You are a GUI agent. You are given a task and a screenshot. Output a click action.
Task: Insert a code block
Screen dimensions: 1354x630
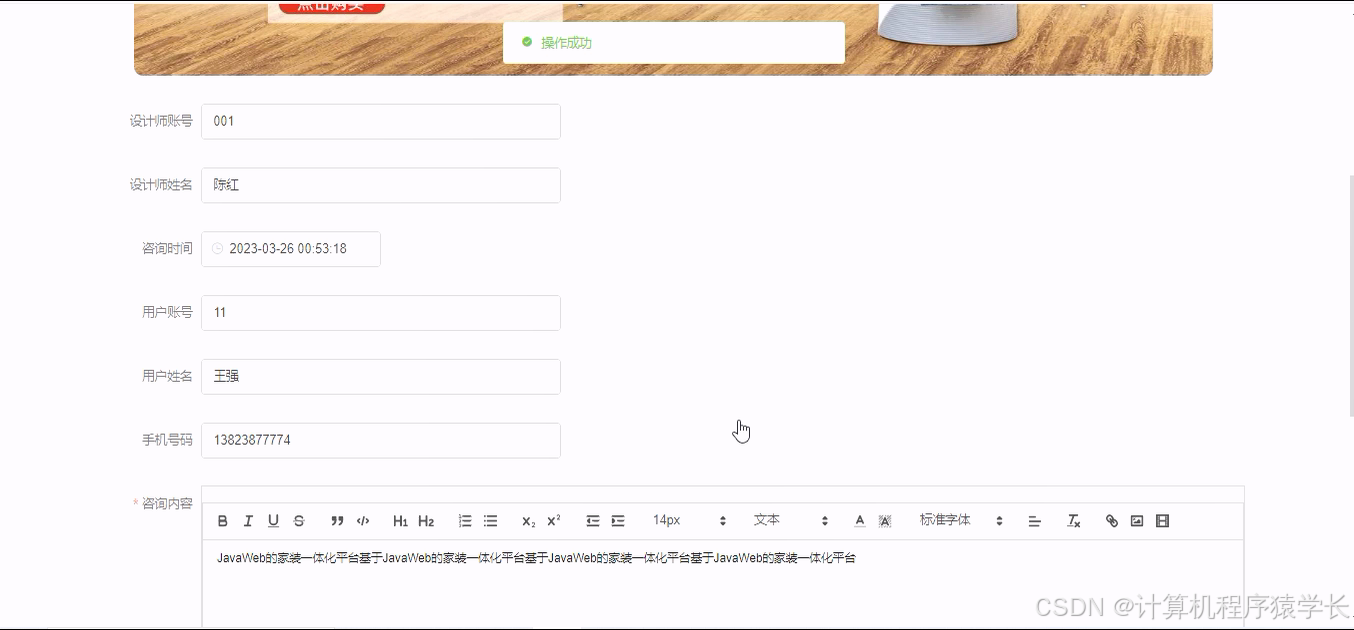point(363,520)
